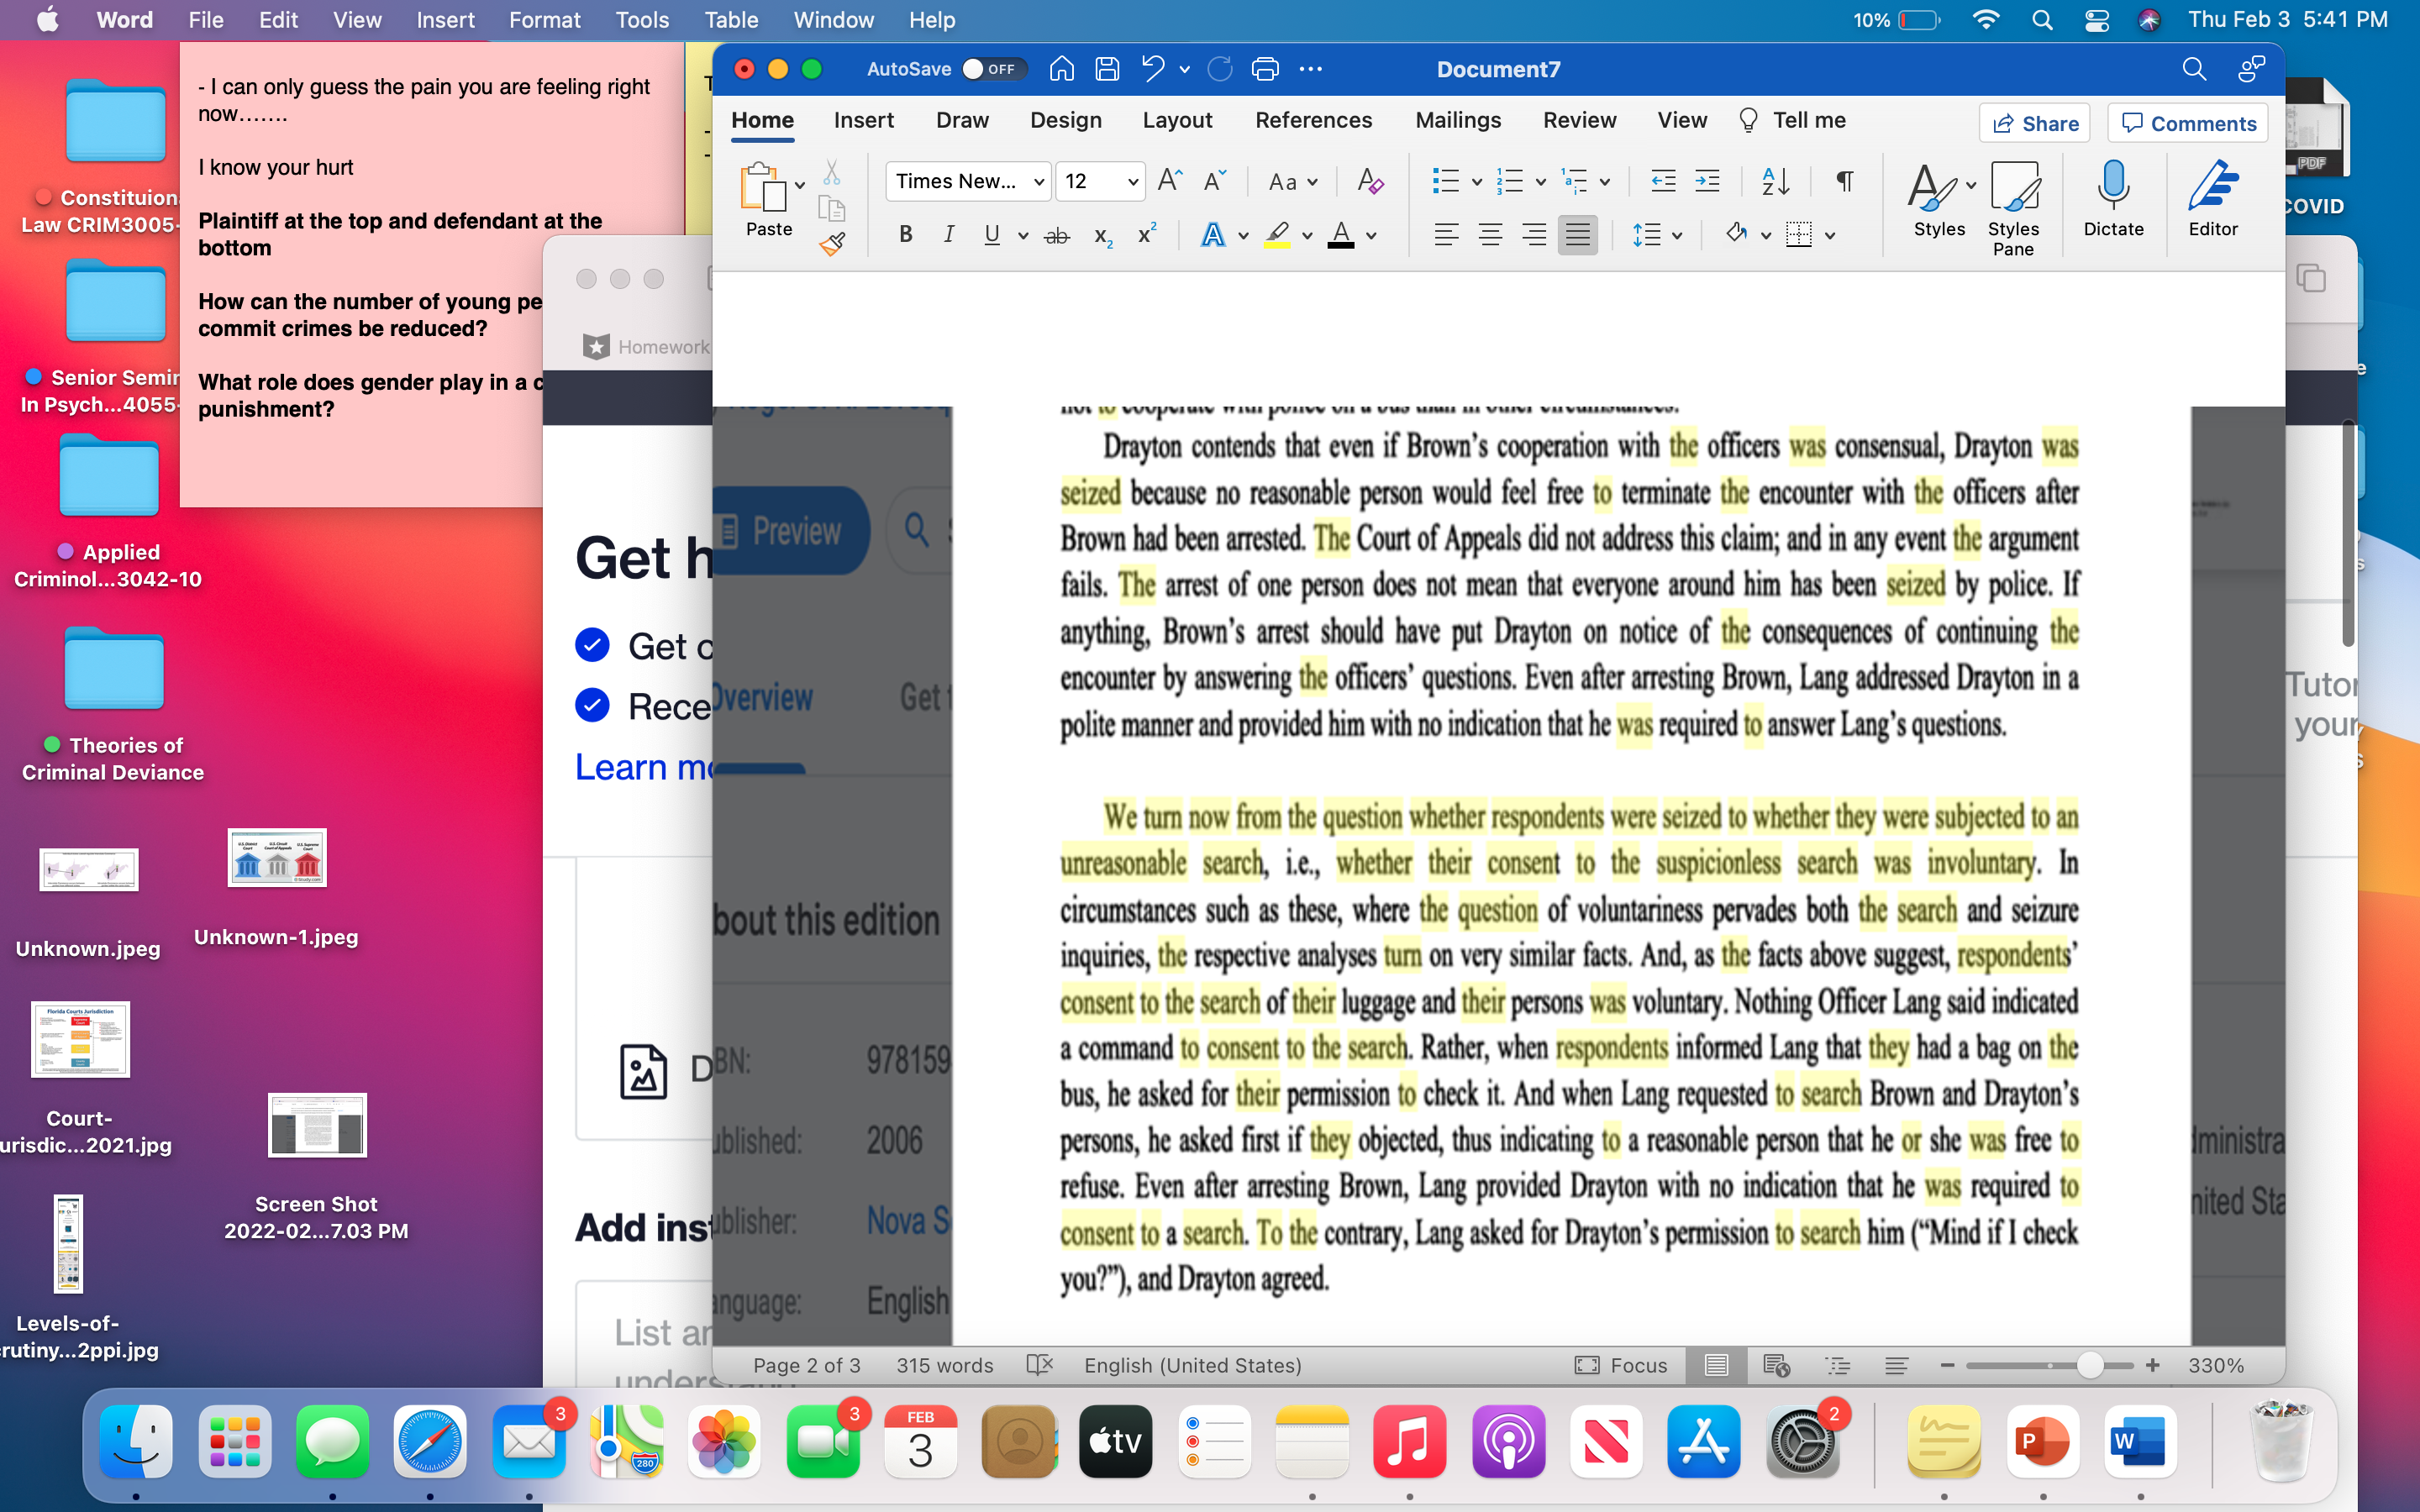The image size is (2420, 1512).
Task: Open PowerPoint from the Dock
Action: click(2042, 1441)
